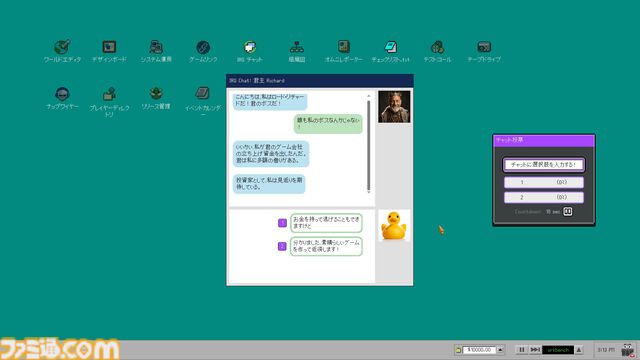Open the テープドライブ desktop icon
The height and width of the screenshot is (360, 640).
tap(484, 51)
